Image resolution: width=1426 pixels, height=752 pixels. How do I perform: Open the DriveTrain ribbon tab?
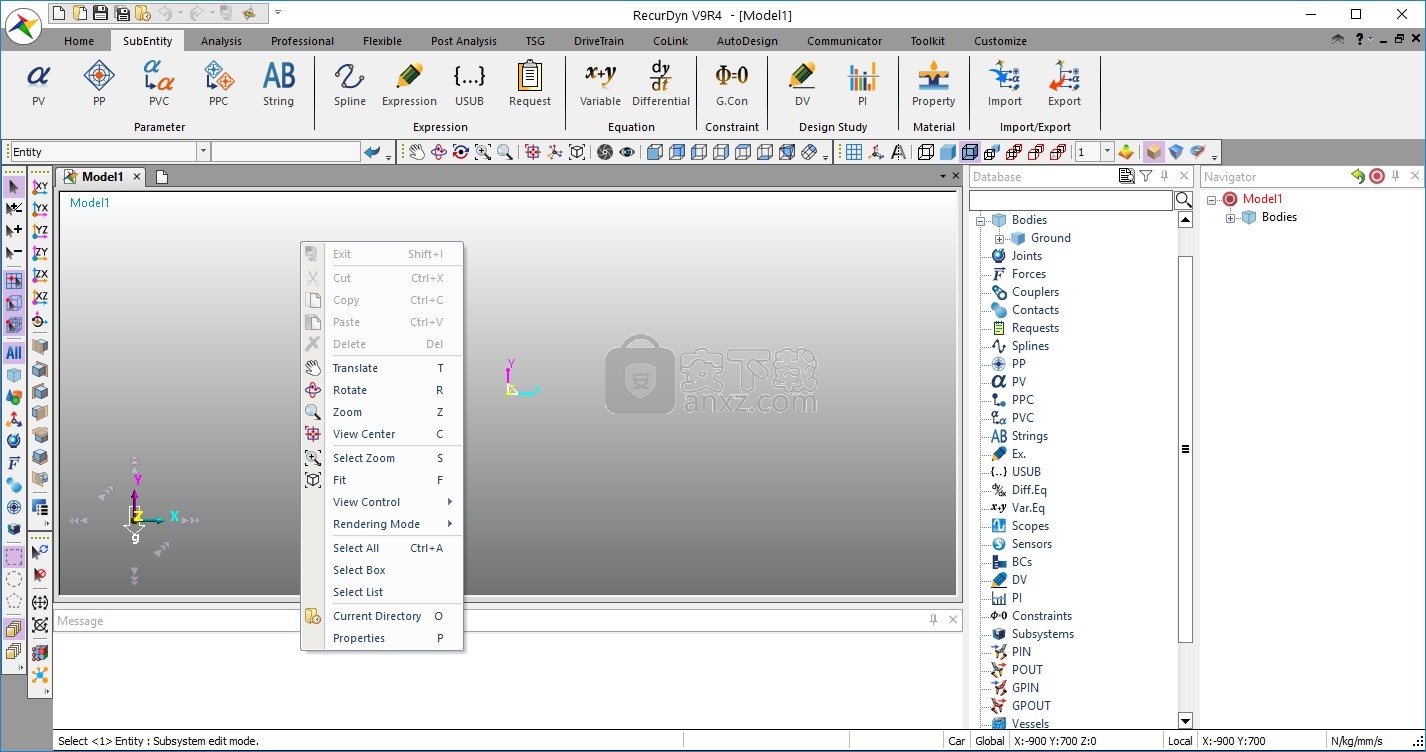point(599,41)
